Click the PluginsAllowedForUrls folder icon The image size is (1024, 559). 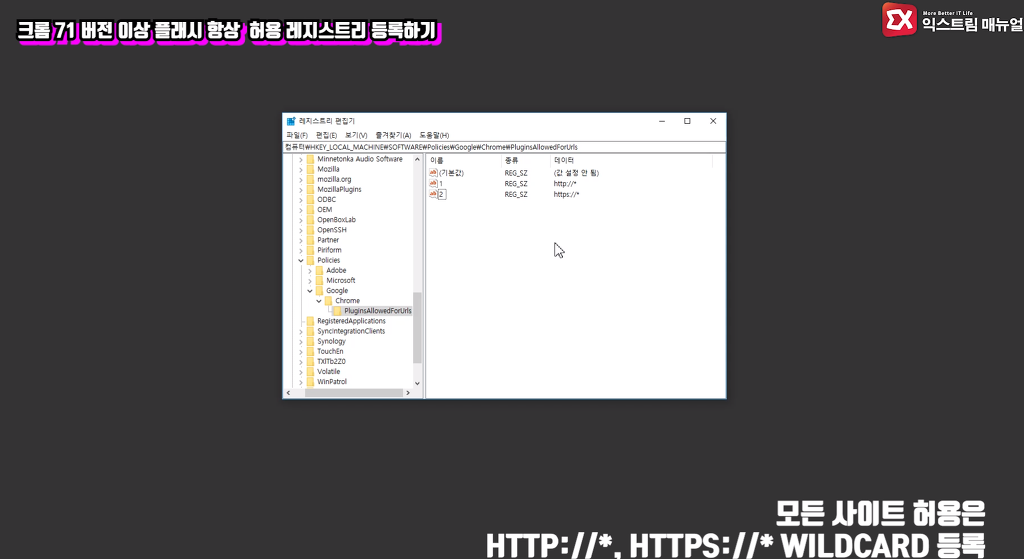pos(337,311)
